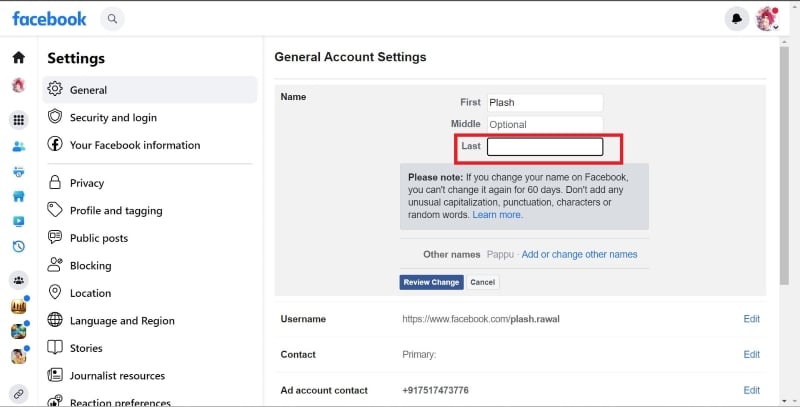Screen dimensions: 800x407
Task: Follow the Learn more link
Action: [x=497, y=215]
